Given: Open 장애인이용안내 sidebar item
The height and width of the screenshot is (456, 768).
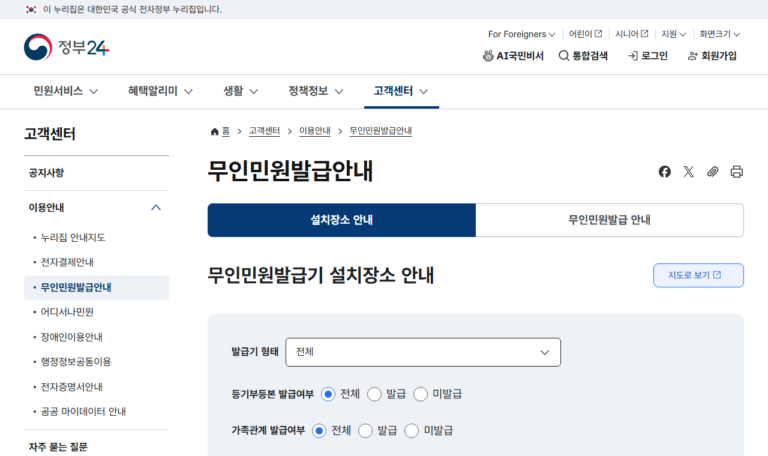Looking at the screenshot, I should [x=72, y=337].
